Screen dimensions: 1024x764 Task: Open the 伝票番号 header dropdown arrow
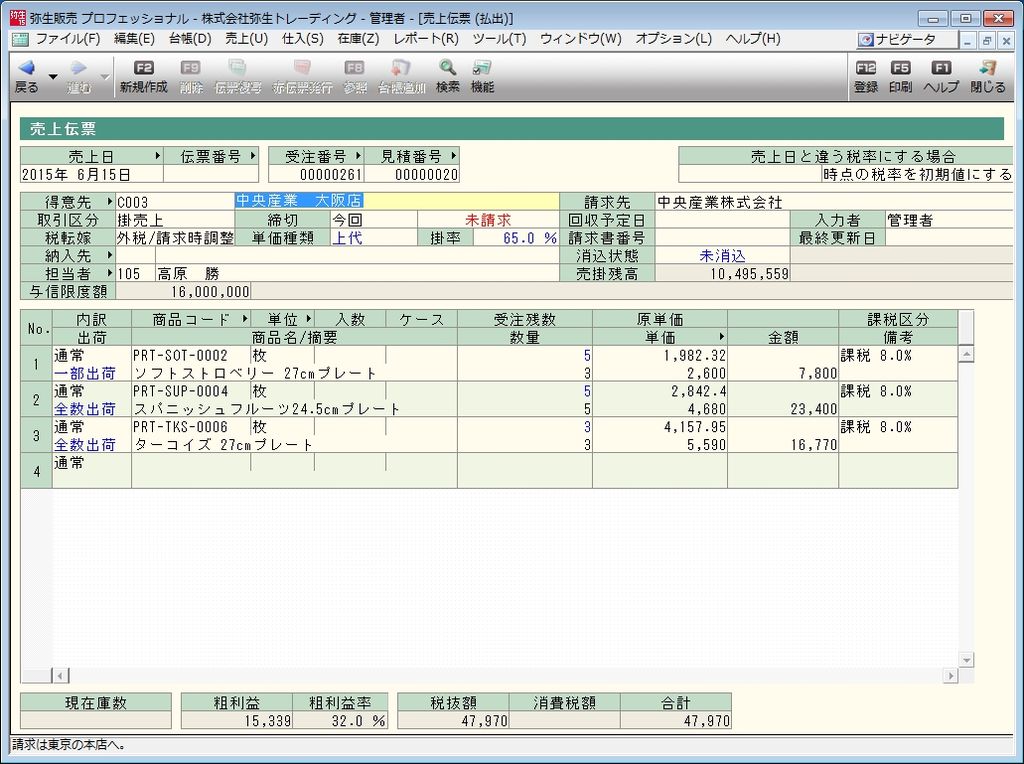(253, 156)
